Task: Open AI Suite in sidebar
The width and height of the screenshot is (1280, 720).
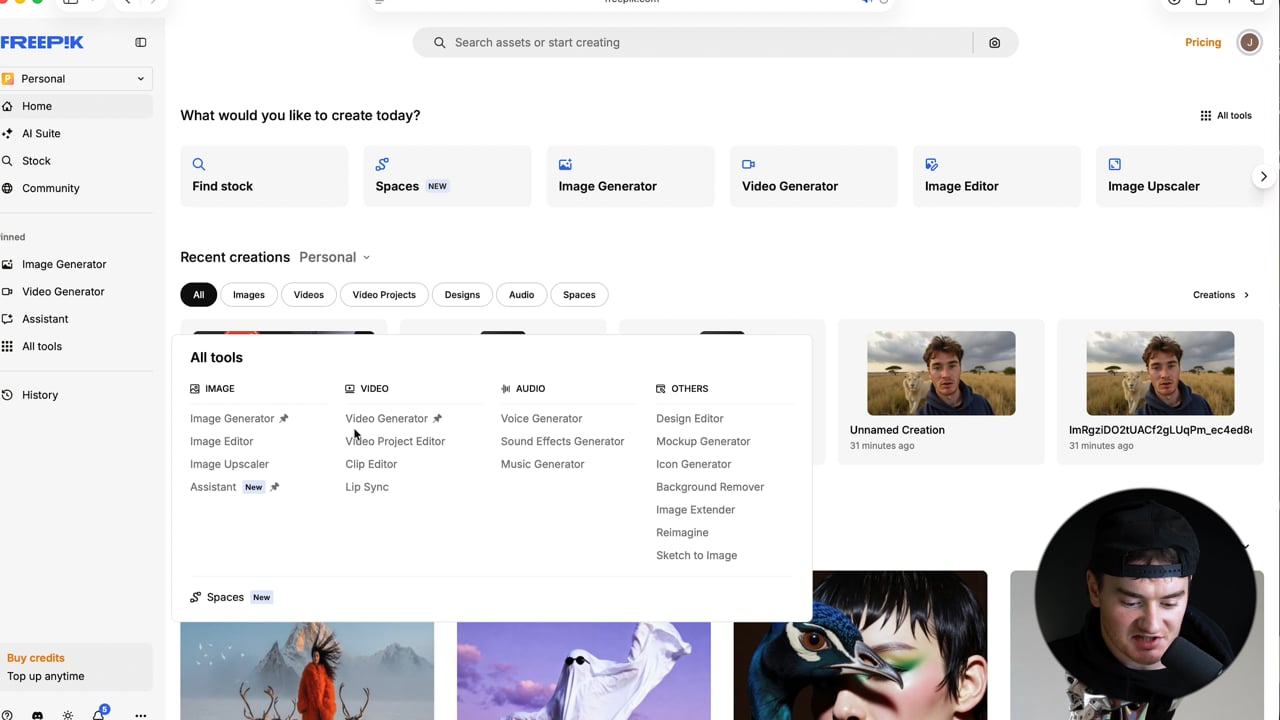Action: 76,133
